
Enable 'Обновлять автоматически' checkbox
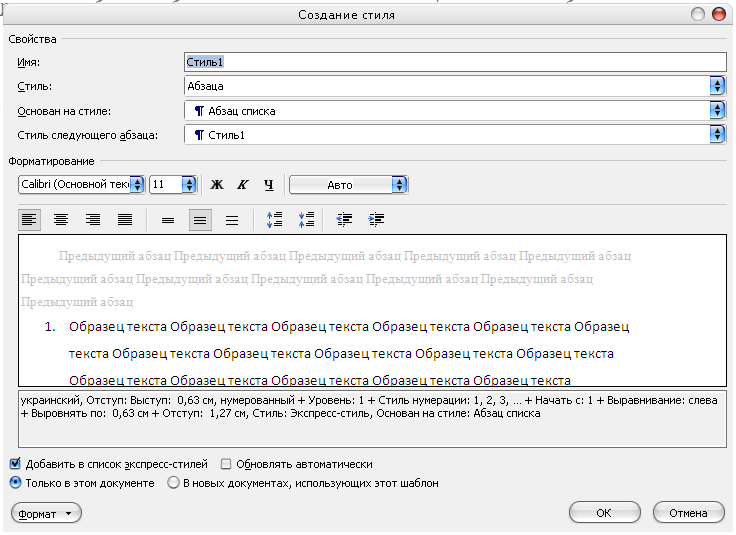click(x=226, y=464)
